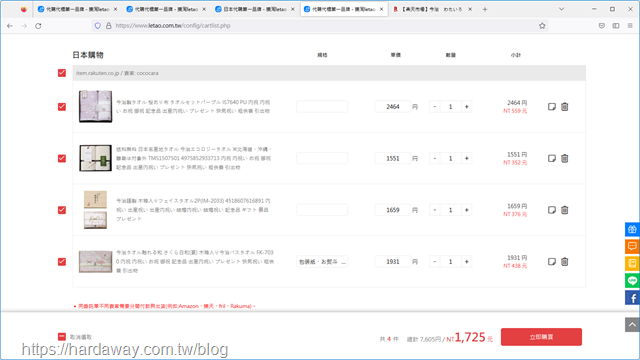The height and width of the screenshot is (360, 640).
Task: Switch to the third letao tab
Action: [255, 9]
